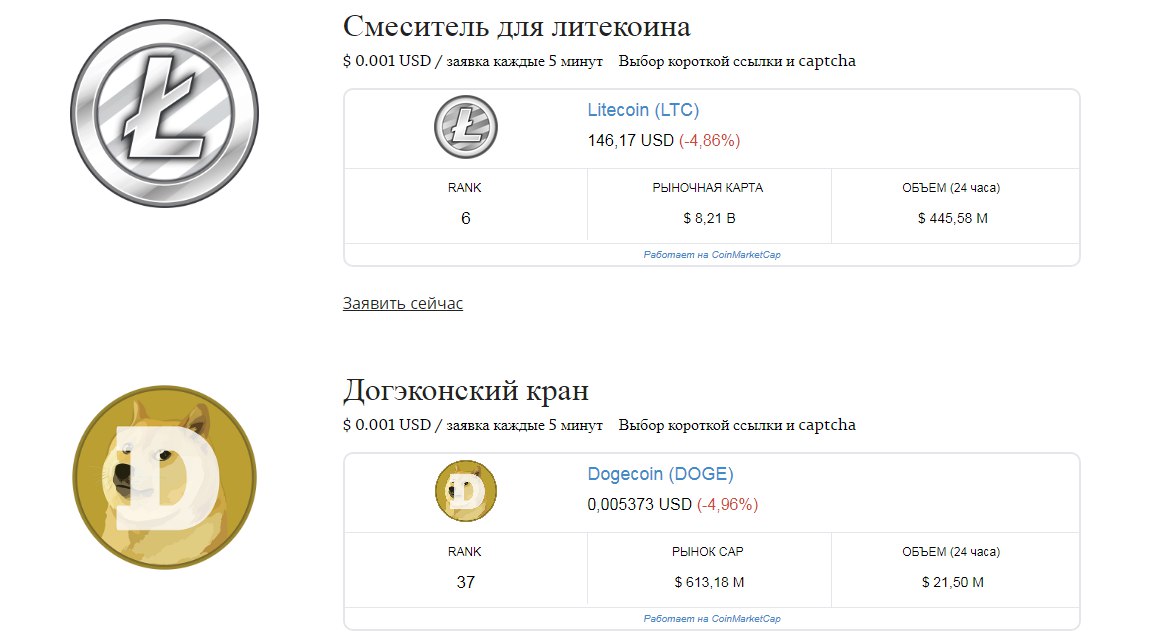Screen dimensions: 1168x644
Task: Click the 'Догэконский кран' heading
Action: point(466,390)
